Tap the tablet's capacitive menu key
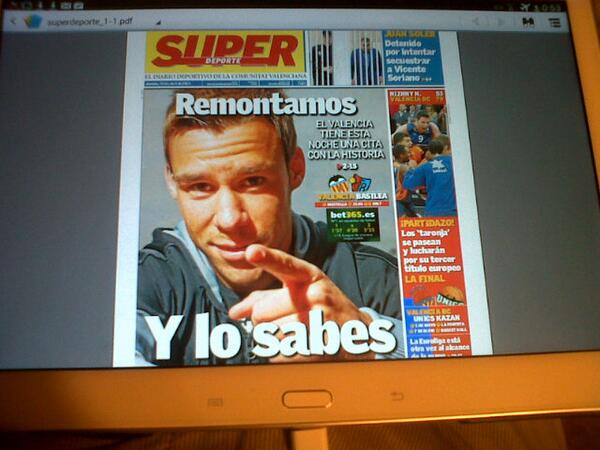 [215, 402]
